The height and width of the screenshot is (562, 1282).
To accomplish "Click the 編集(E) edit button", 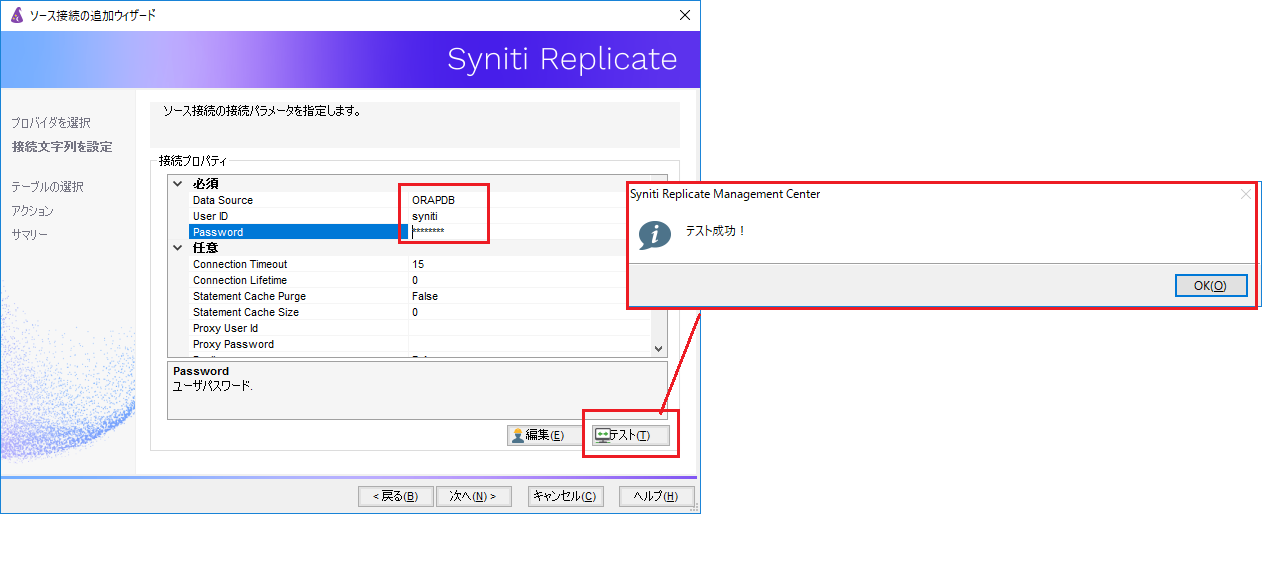I will (x=544, y=435).
